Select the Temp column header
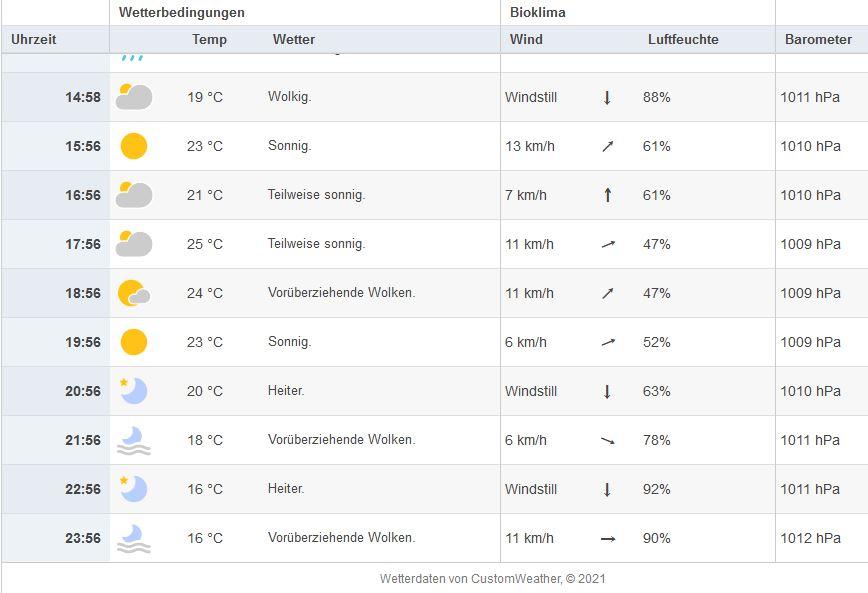Viewport: 868px width, 593px height. pos(209,39)
